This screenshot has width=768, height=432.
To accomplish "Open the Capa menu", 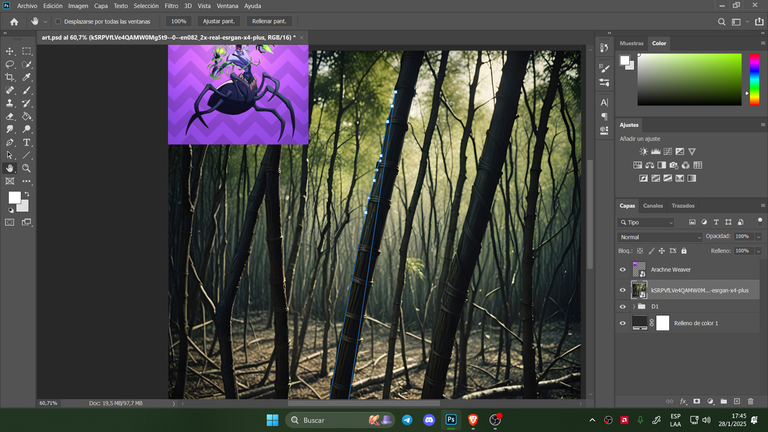I will (101, 6).
